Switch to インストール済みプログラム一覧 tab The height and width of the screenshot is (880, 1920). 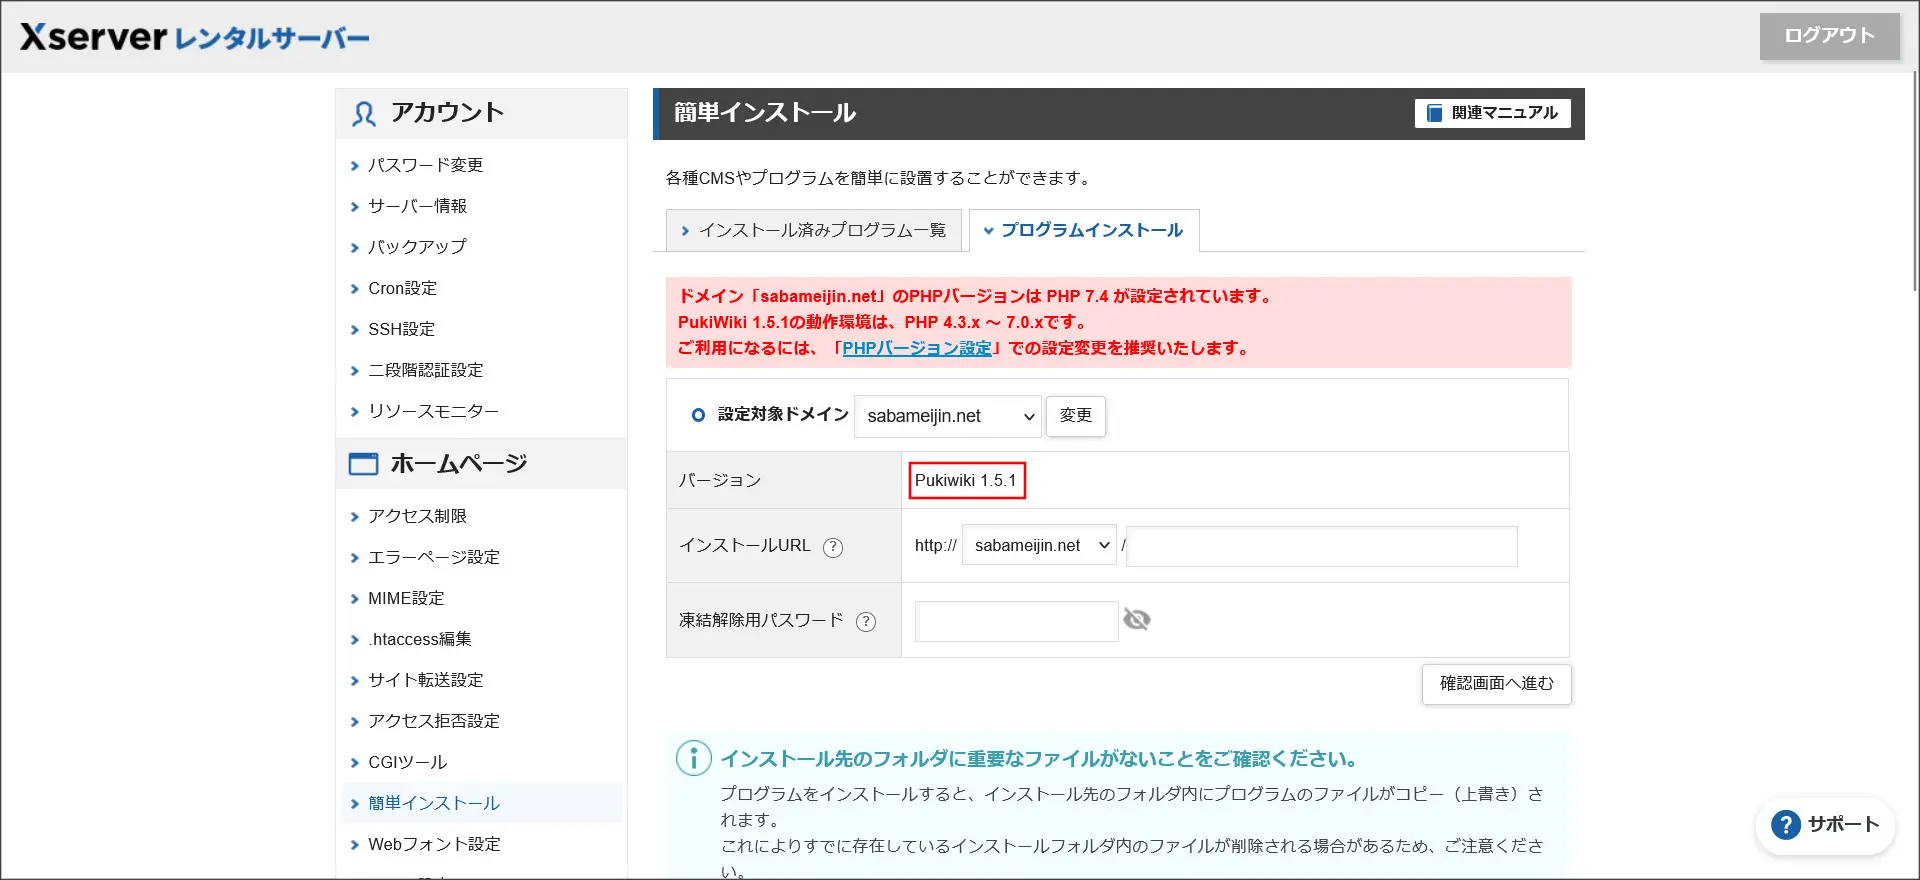[814, 230]
